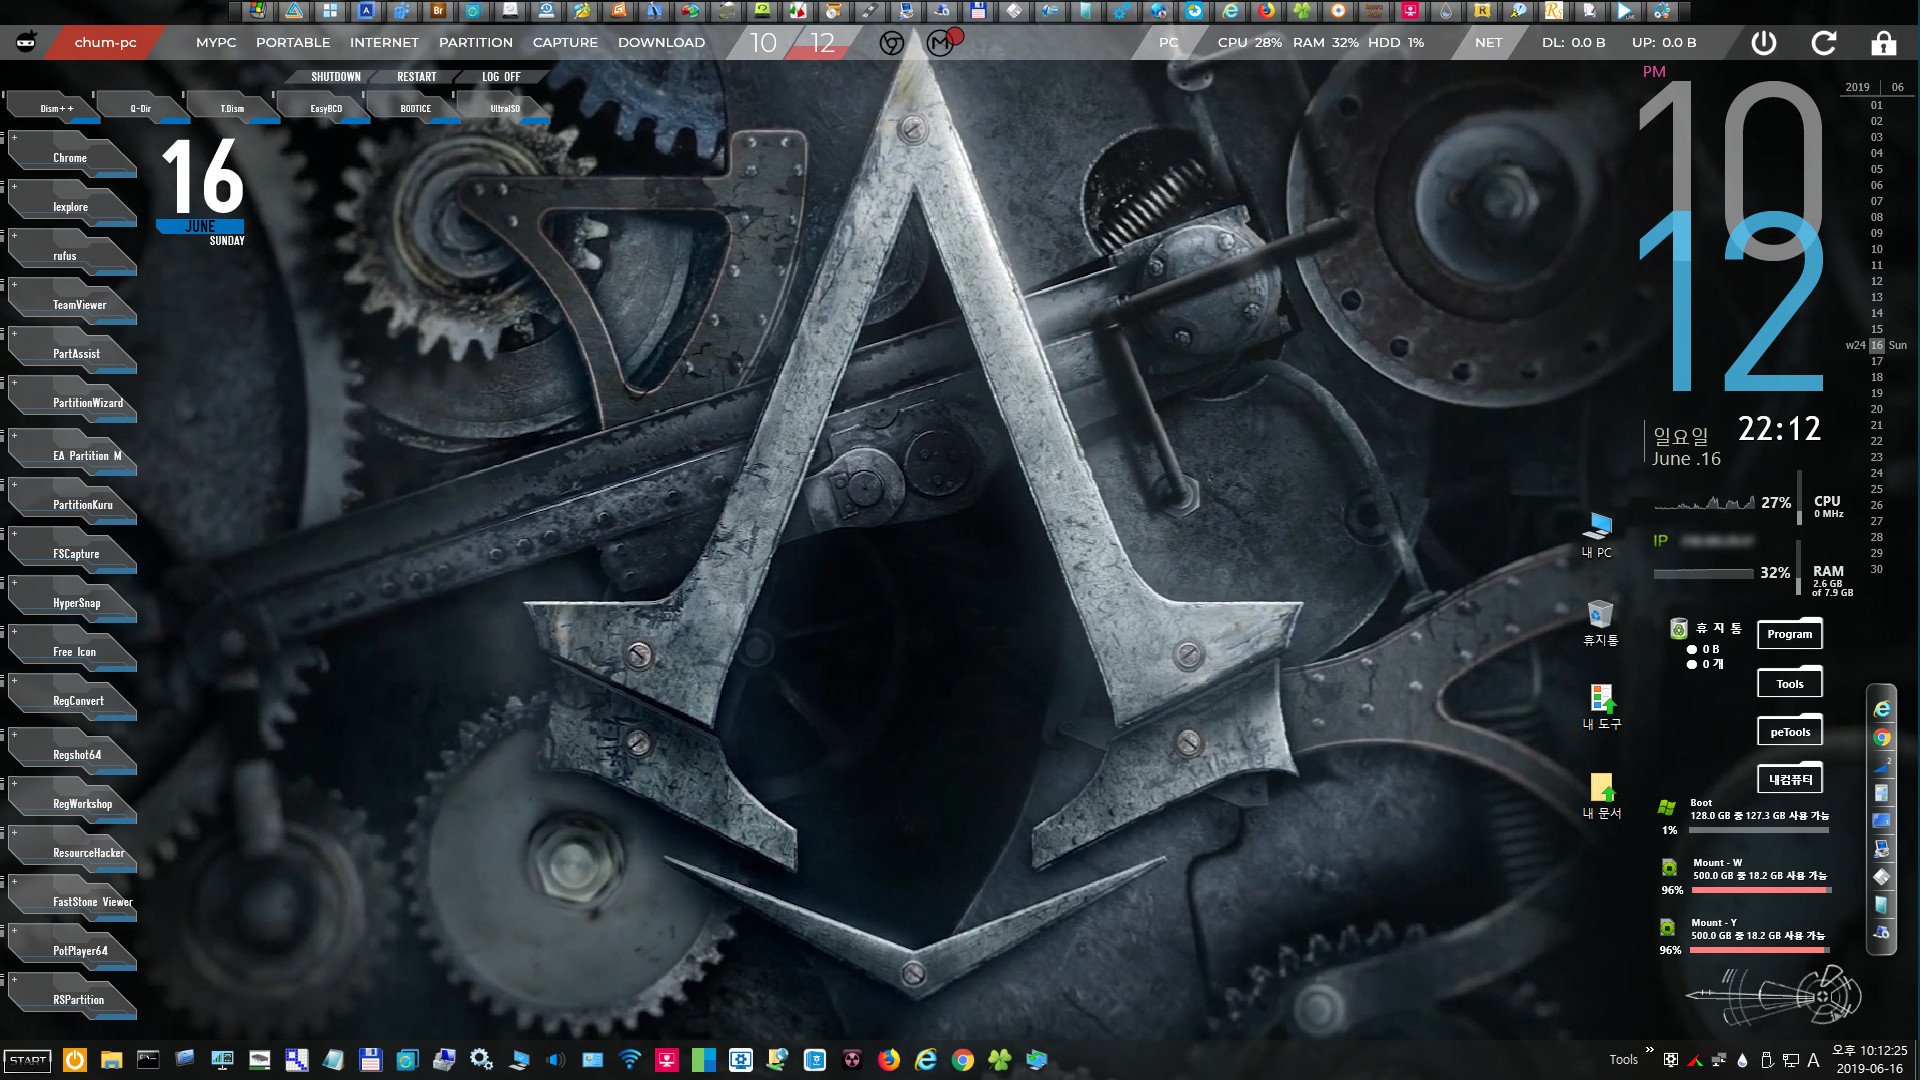Click calculator icon in the side dock
1920x1080 pixels.
click(1882, 793)
